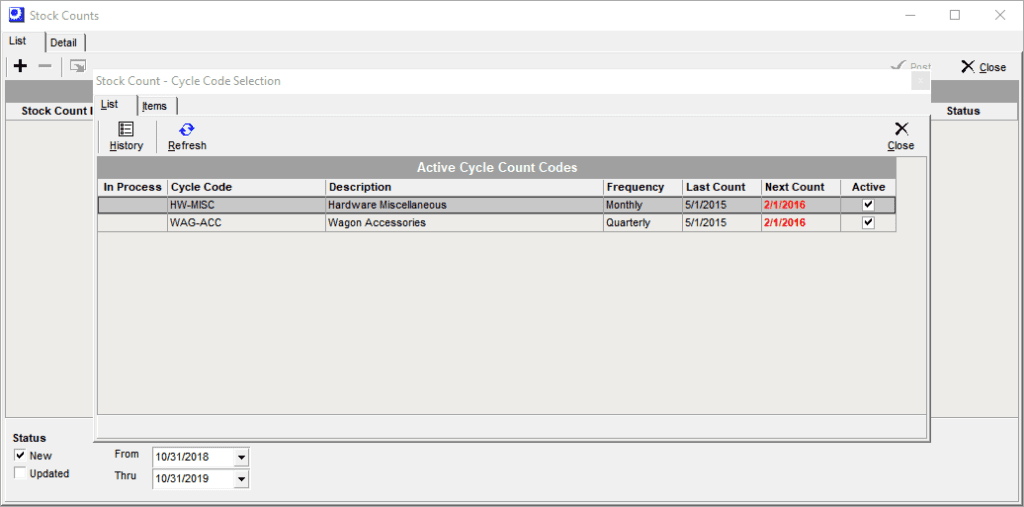
Task: Click the Thru date field 10/31/2019
Action: tap(193, 479)
